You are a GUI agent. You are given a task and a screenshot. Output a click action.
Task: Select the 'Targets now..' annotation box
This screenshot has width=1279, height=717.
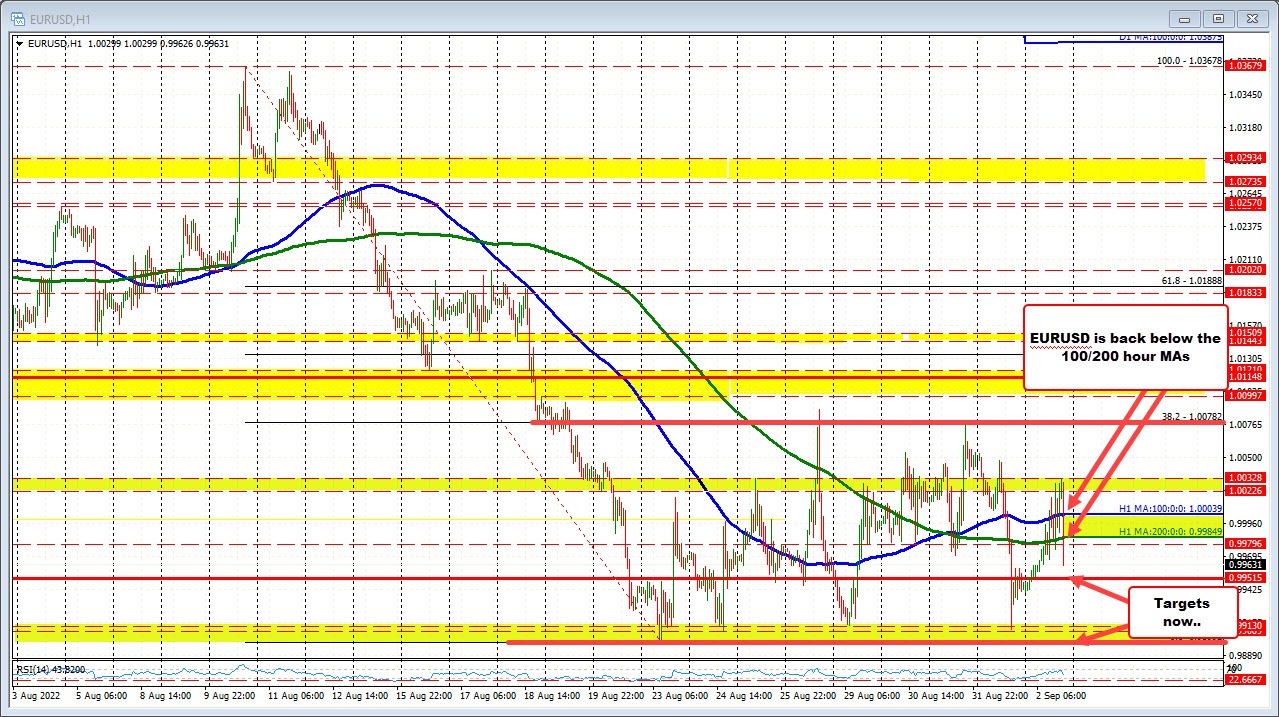click(1182, 612)
